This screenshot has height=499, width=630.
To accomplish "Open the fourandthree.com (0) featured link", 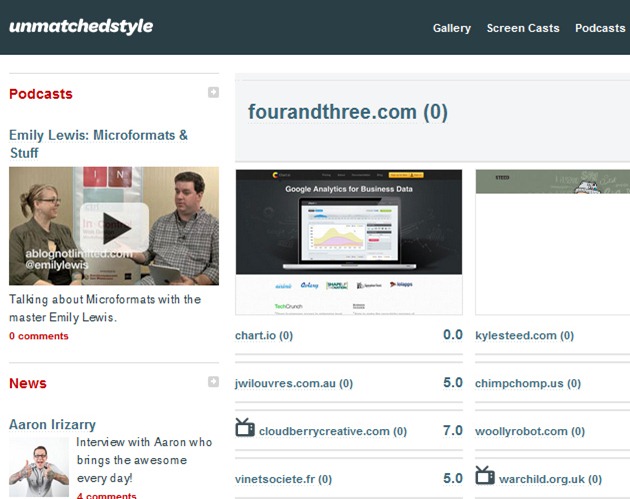I will [x=348, y=112].
